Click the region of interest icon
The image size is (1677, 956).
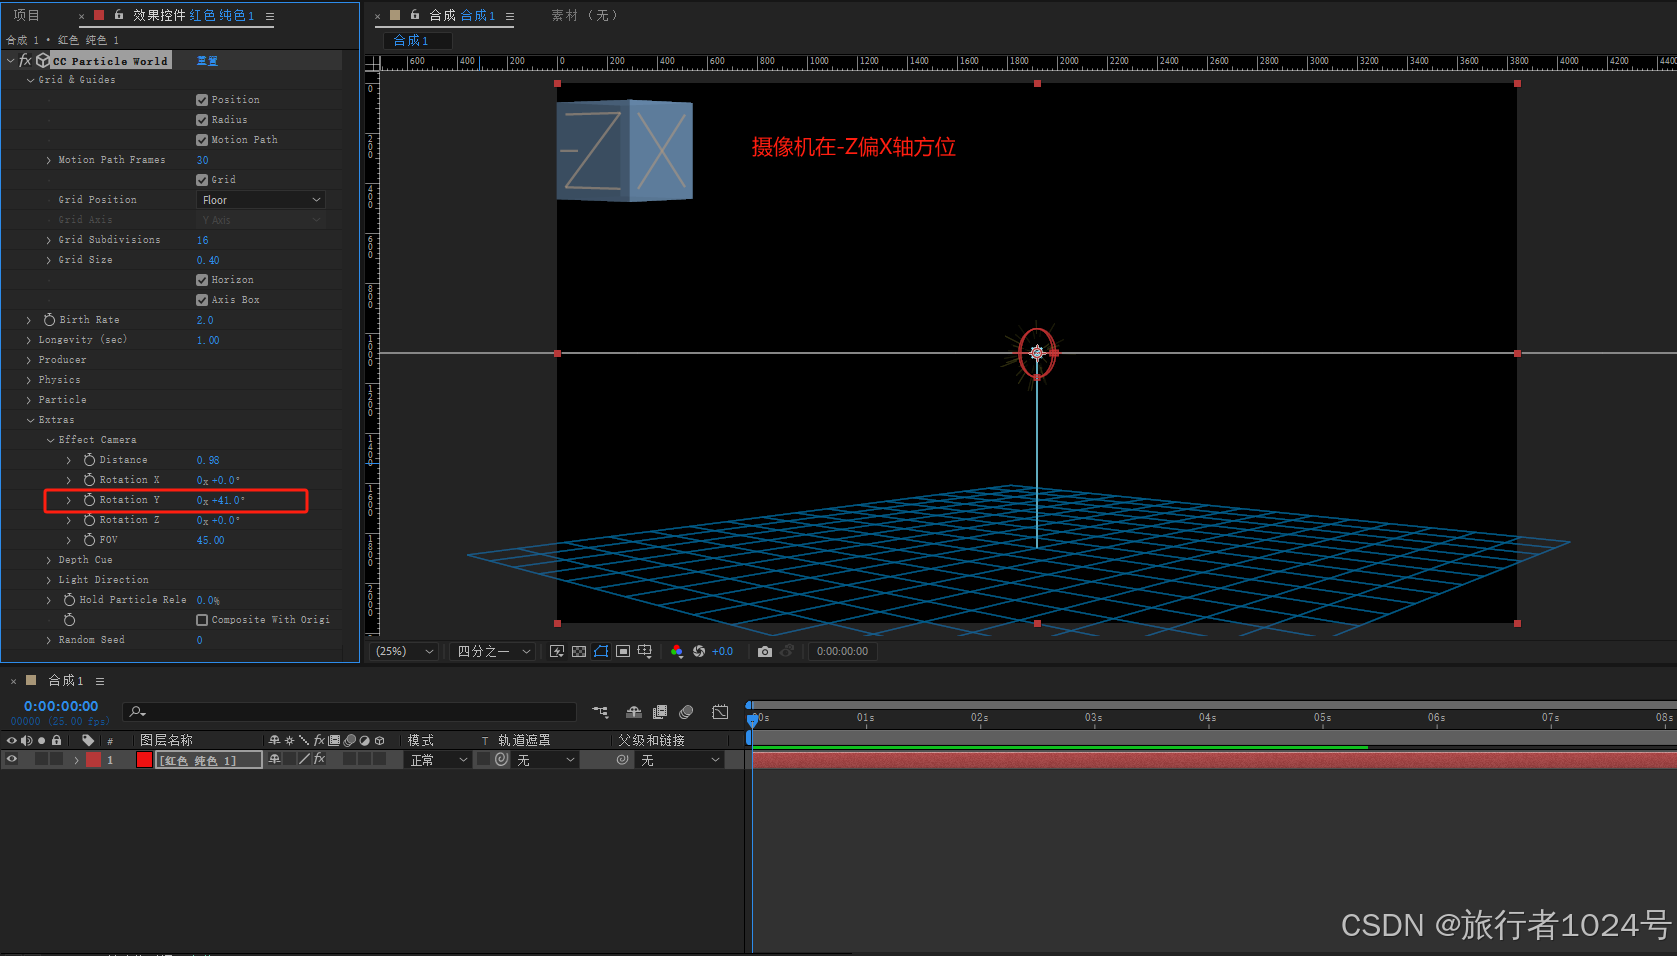pos(623,651)
